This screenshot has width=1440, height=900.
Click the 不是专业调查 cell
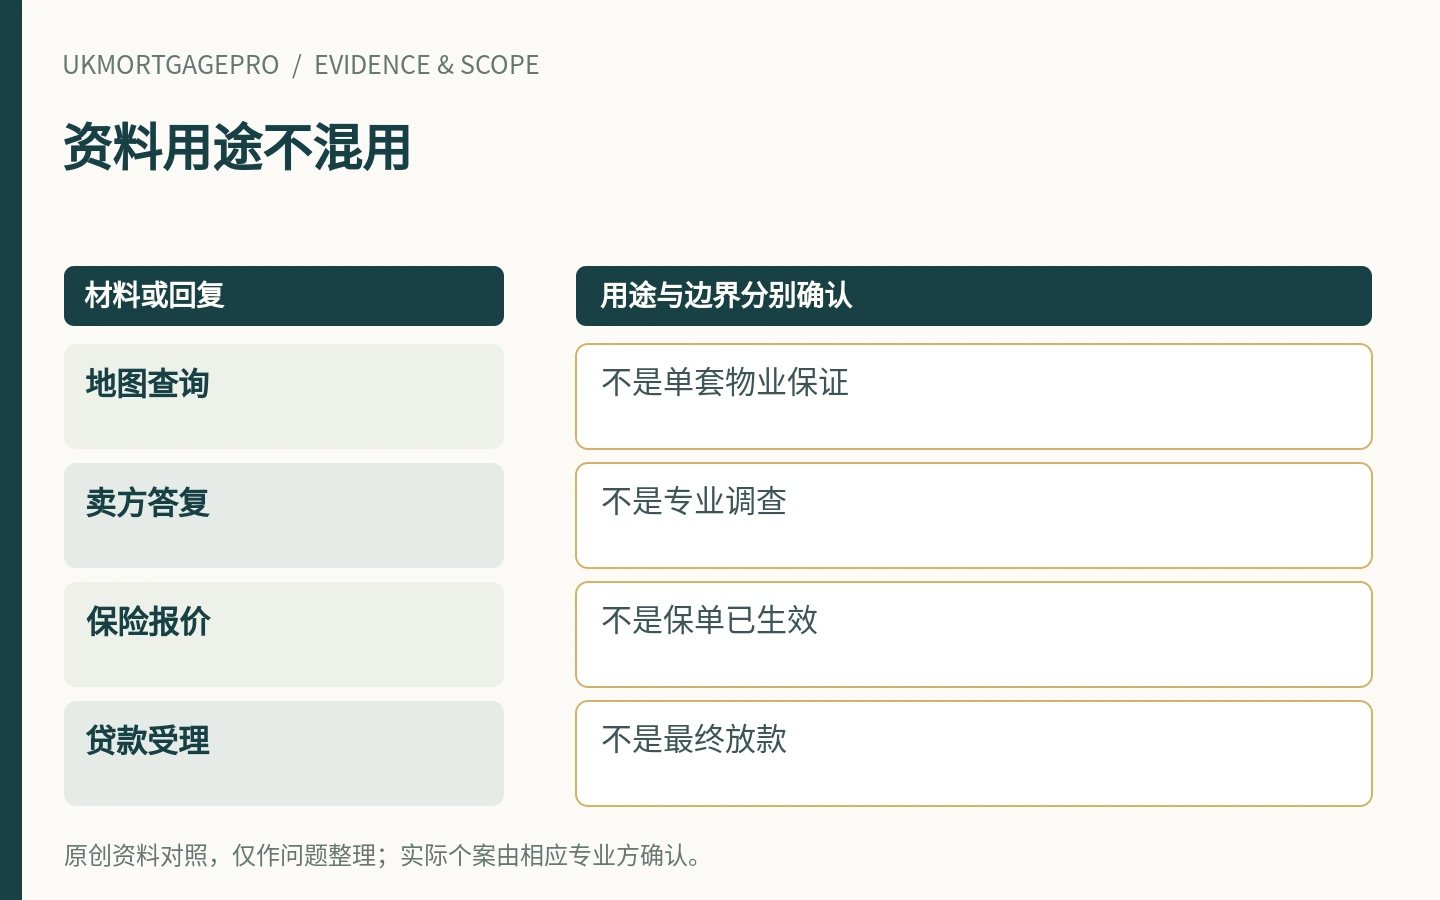974,516
